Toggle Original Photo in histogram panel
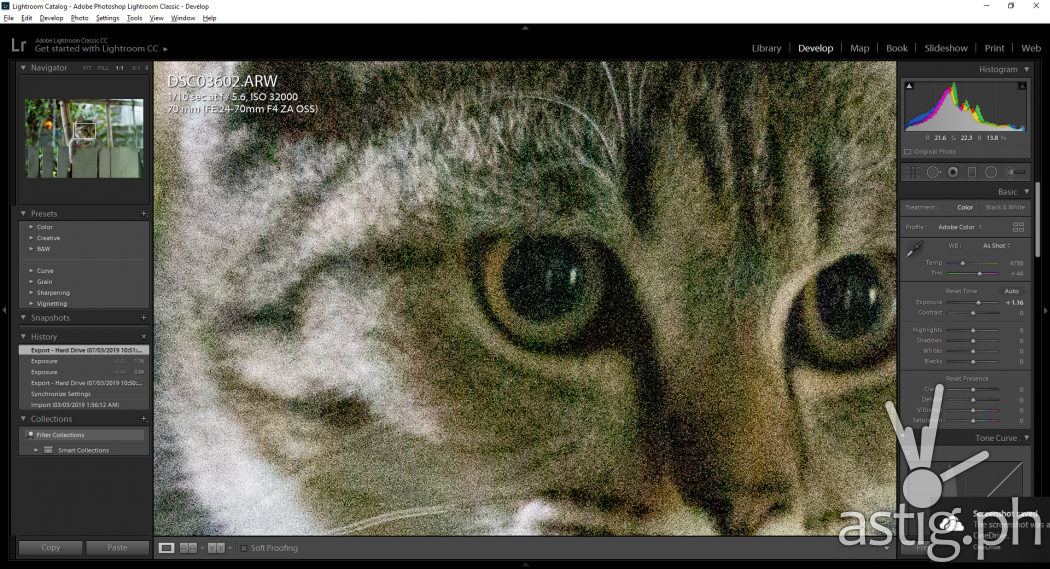Screen dimensions: 1050x569 pos(907,151)
